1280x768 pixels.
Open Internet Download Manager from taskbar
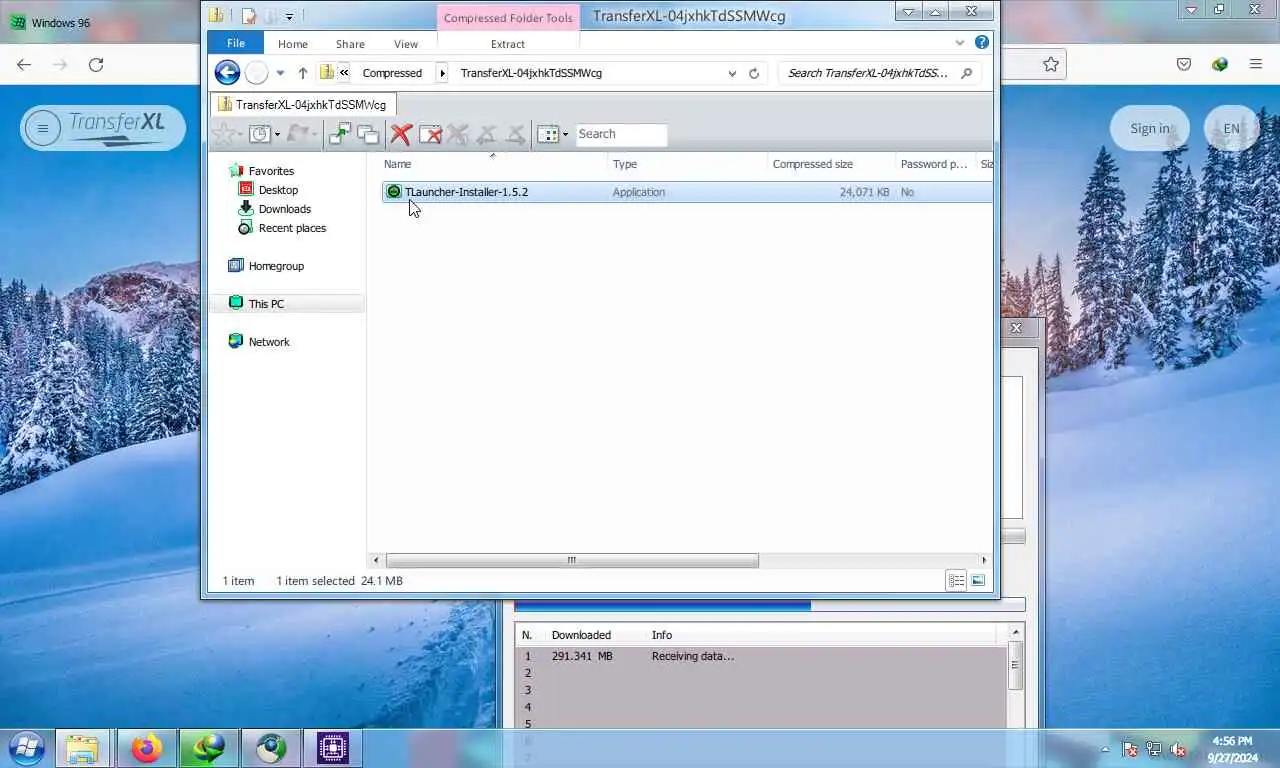pos(209,748)
